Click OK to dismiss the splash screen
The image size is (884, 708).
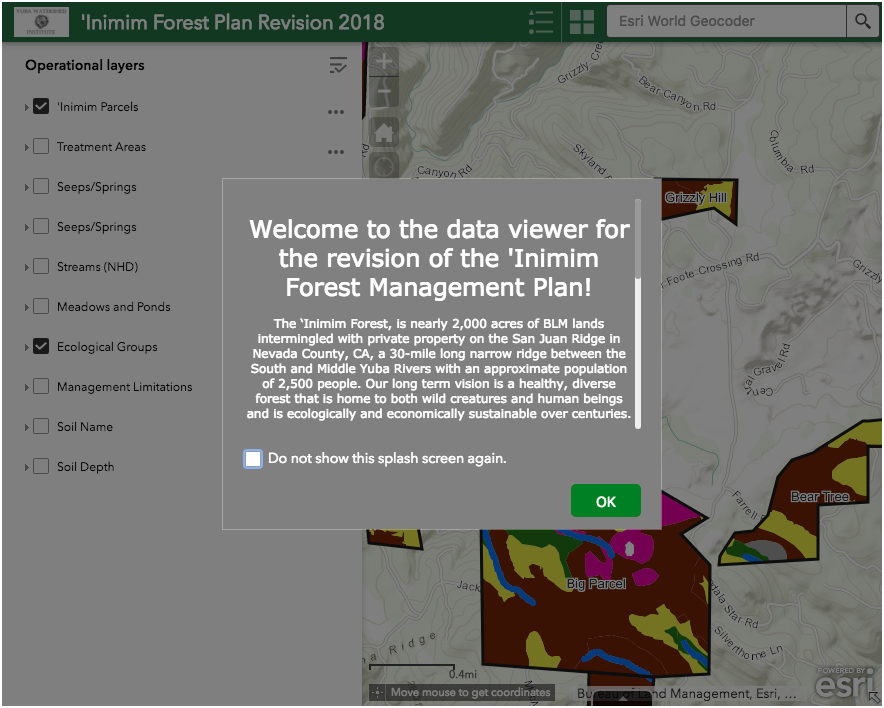[x=605, y=502]
